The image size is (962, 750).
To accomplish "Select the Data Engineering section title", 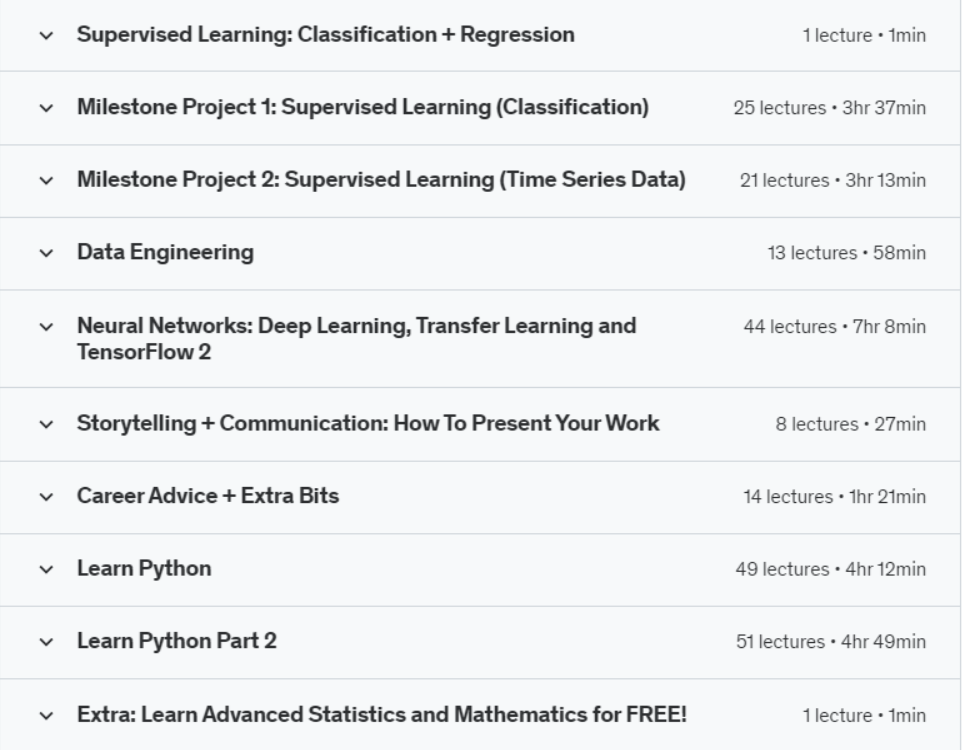I will pyautogui.click(x=165, y=254).
